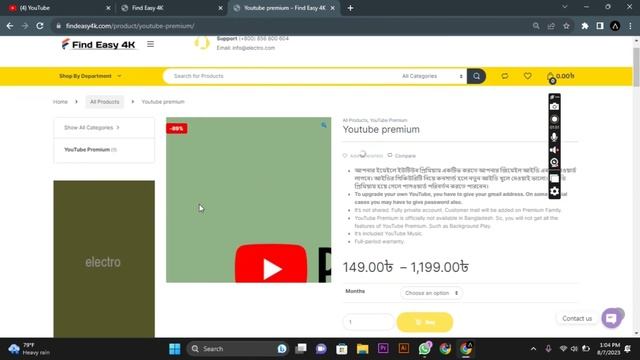The image size is (640, 360).
Task: Click the Youtube premium product title
Action: point(381,129)
